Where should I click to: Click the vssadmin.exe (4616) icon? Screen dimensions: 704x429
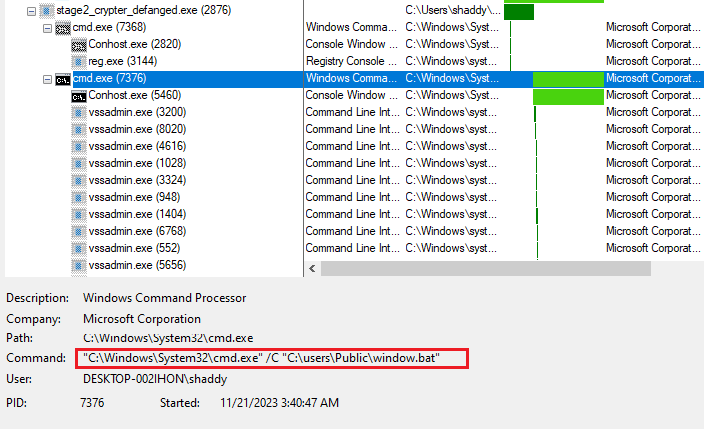79,147
